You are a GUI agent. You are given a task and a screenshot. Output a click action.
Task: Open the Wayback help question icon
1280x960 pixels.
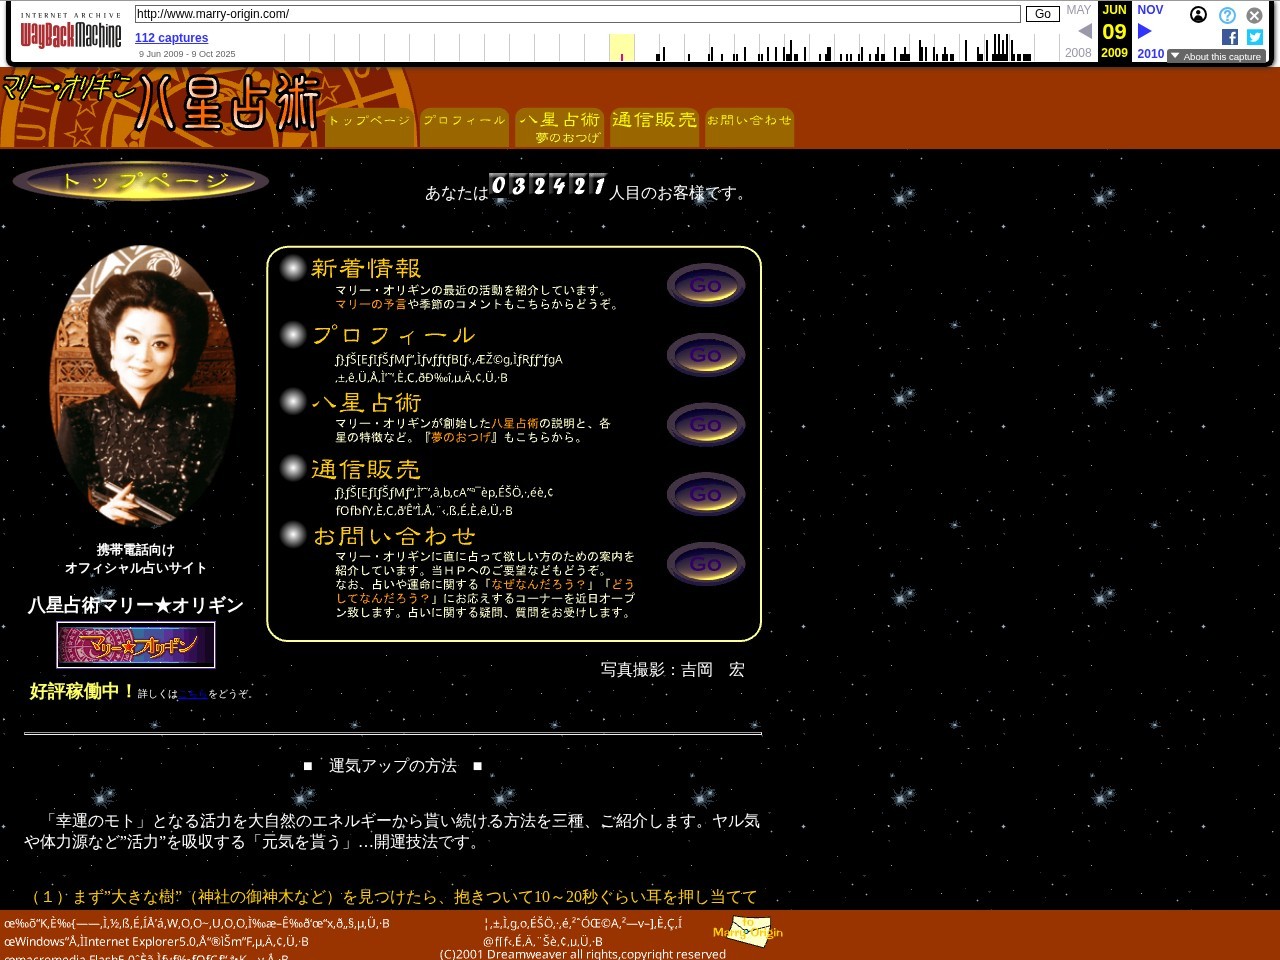(1227, 15)
